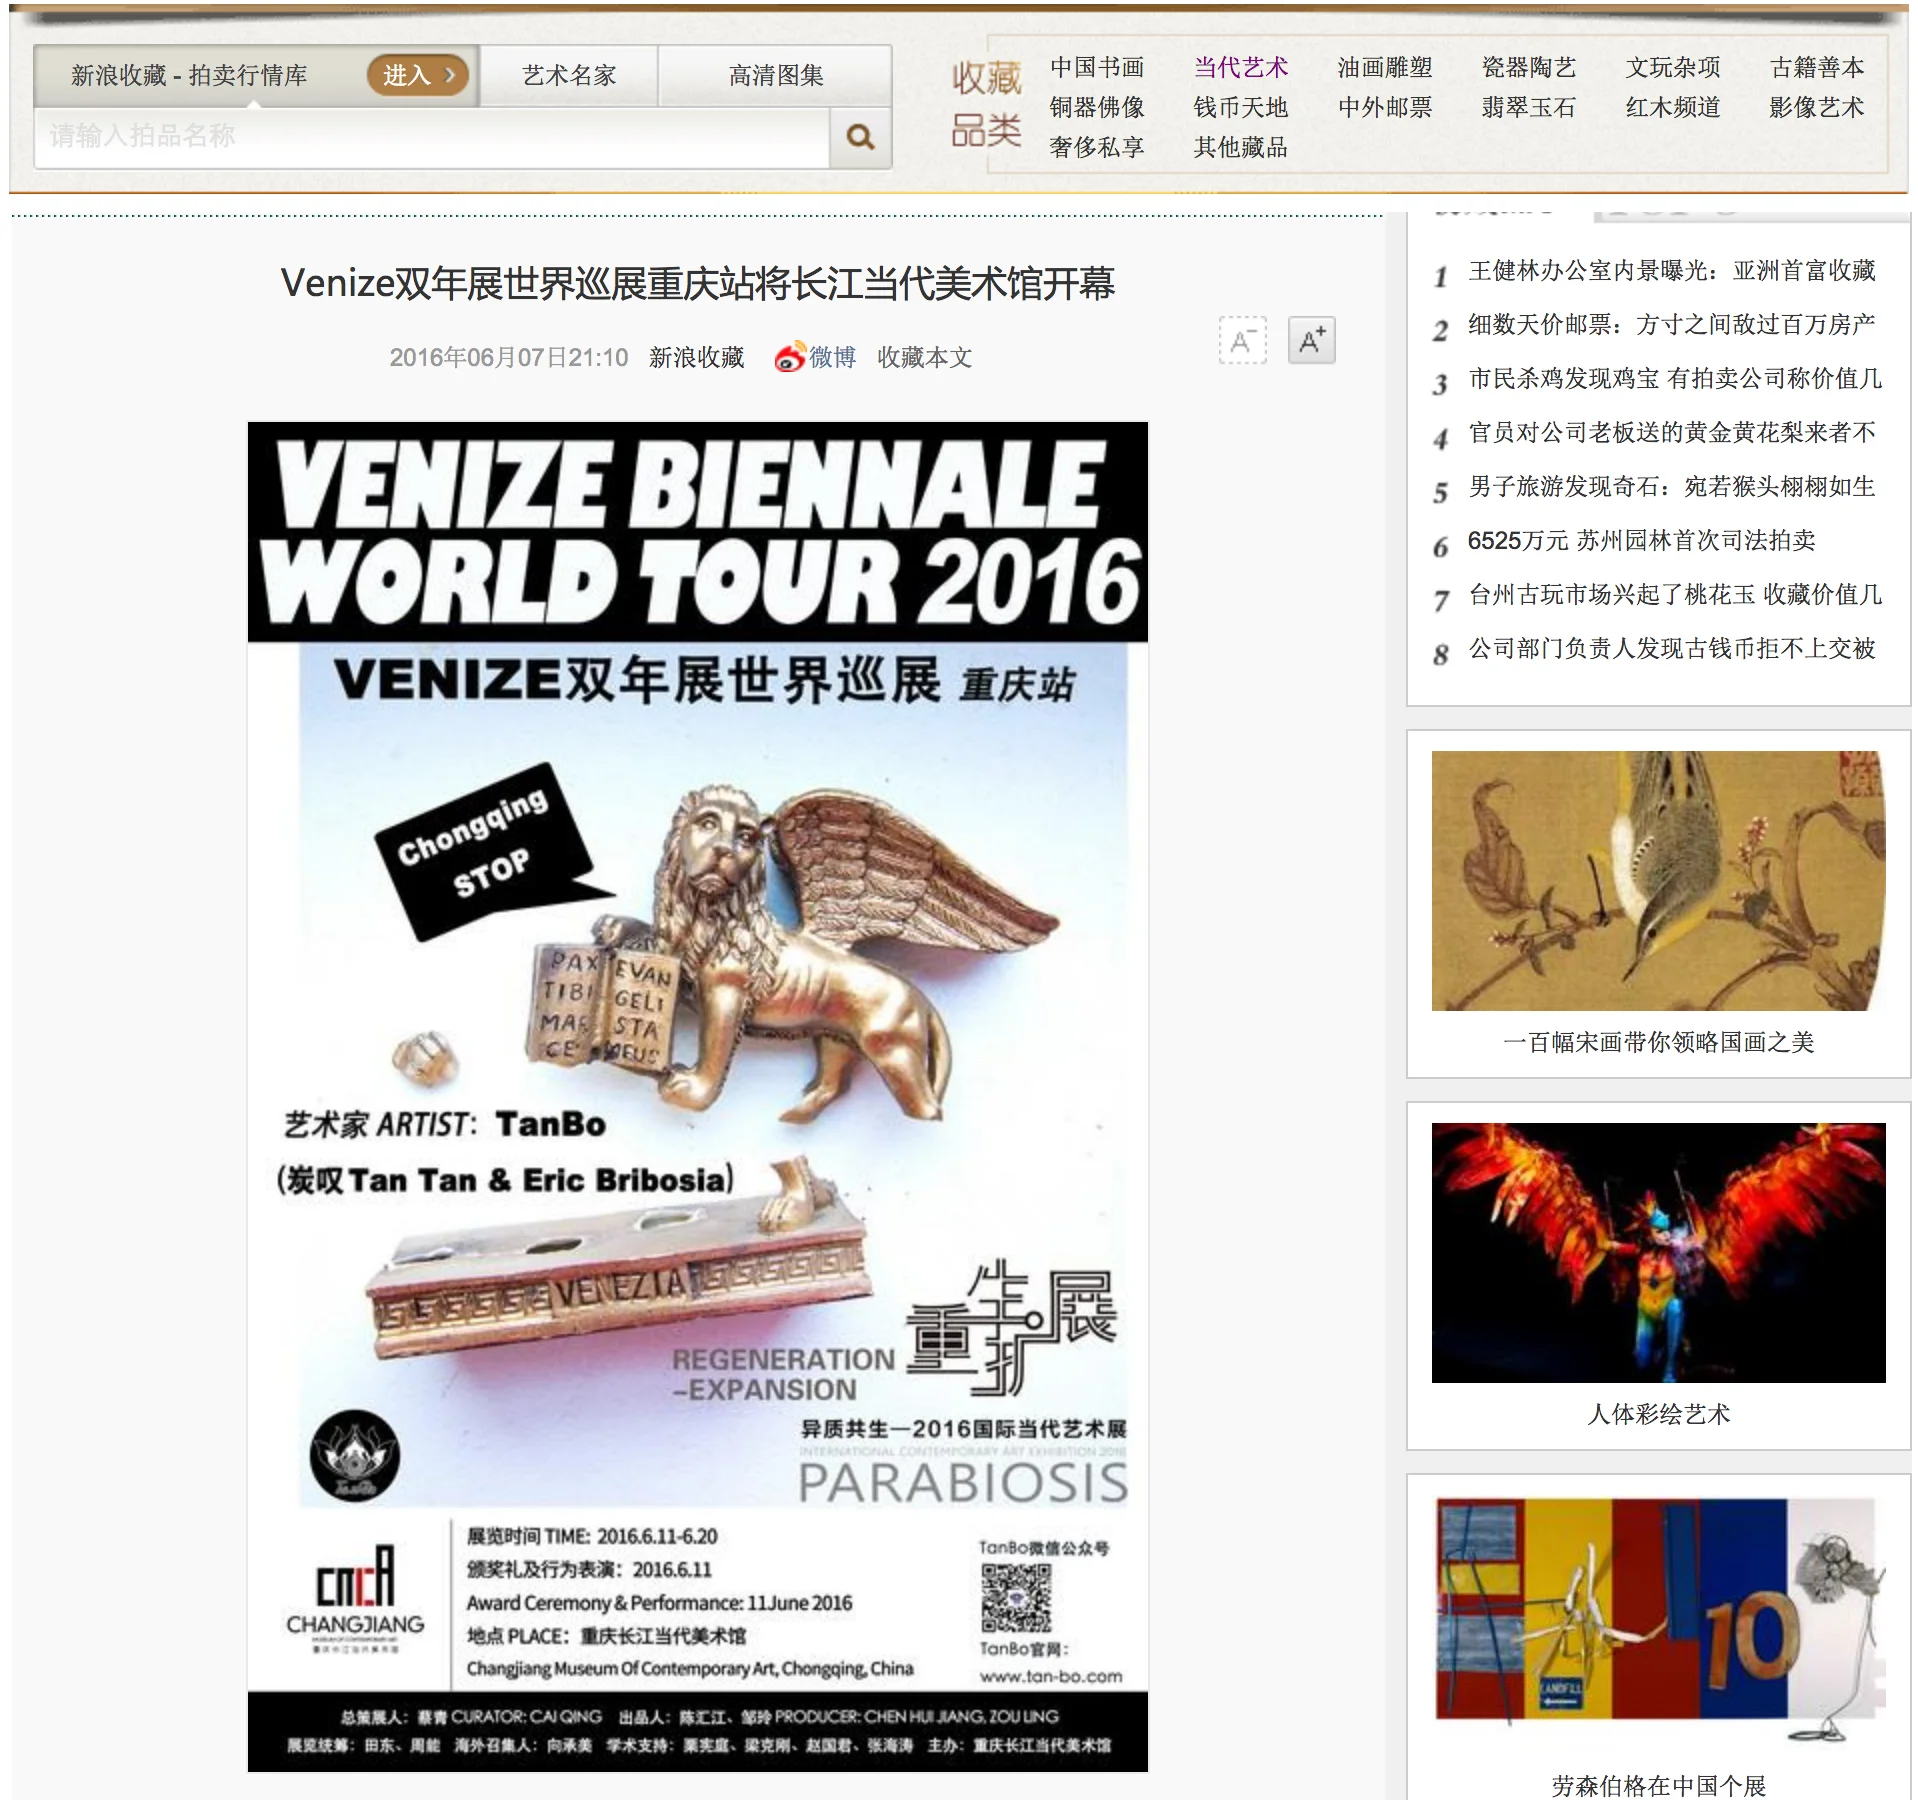This screenshot has height=1800, width=1918.
Task: Open 影像艺术 category
Action: [x=1816, y=107]
